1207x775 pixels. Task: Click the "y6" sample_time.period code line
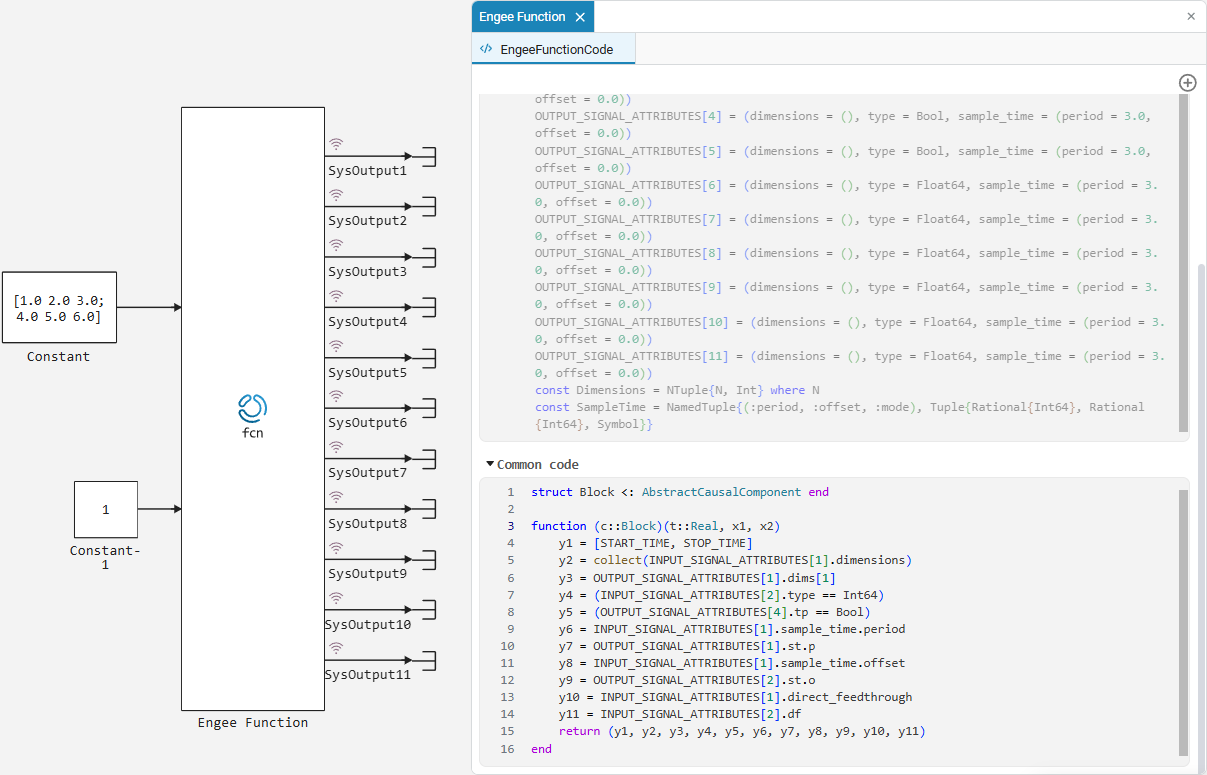732,628
